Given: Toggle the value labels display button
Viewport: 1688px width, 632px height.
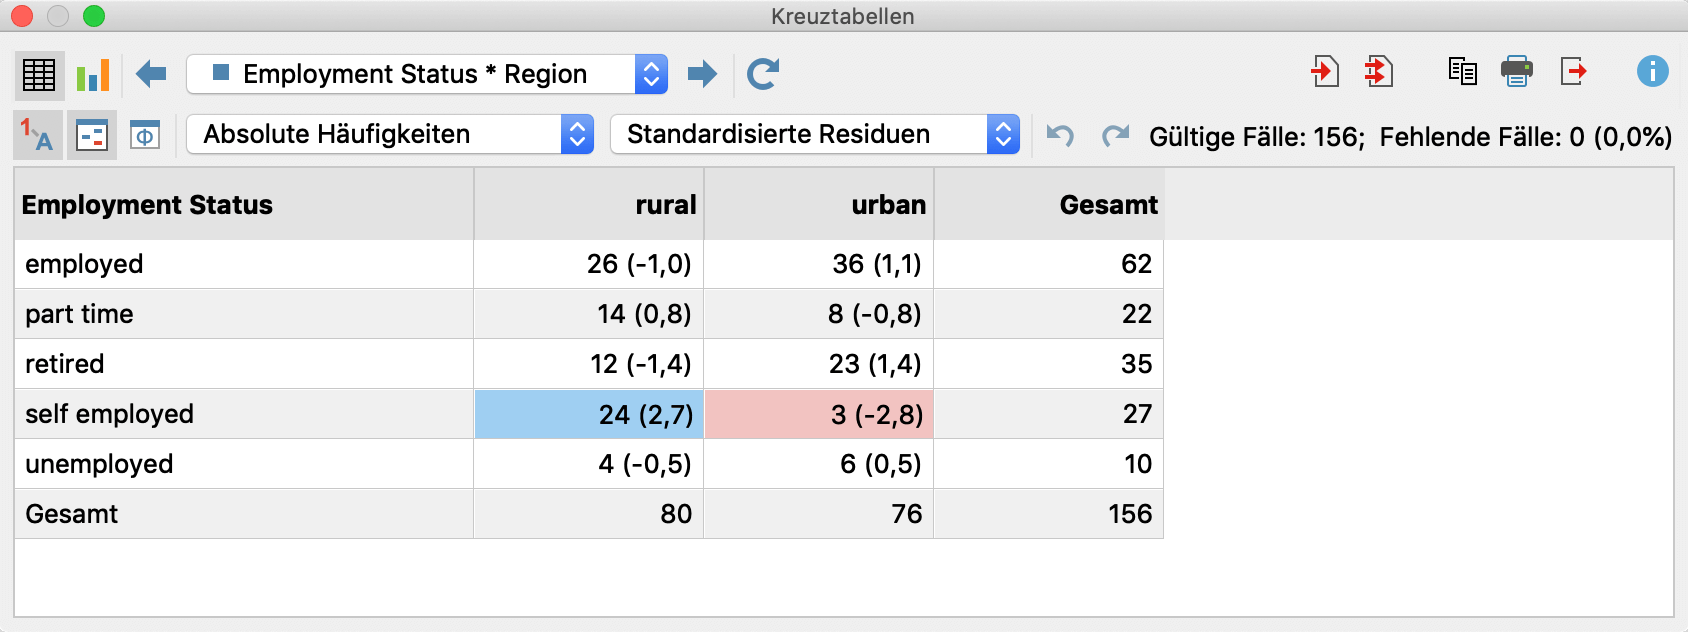Looking at the screenshot, I should (38, 135).
